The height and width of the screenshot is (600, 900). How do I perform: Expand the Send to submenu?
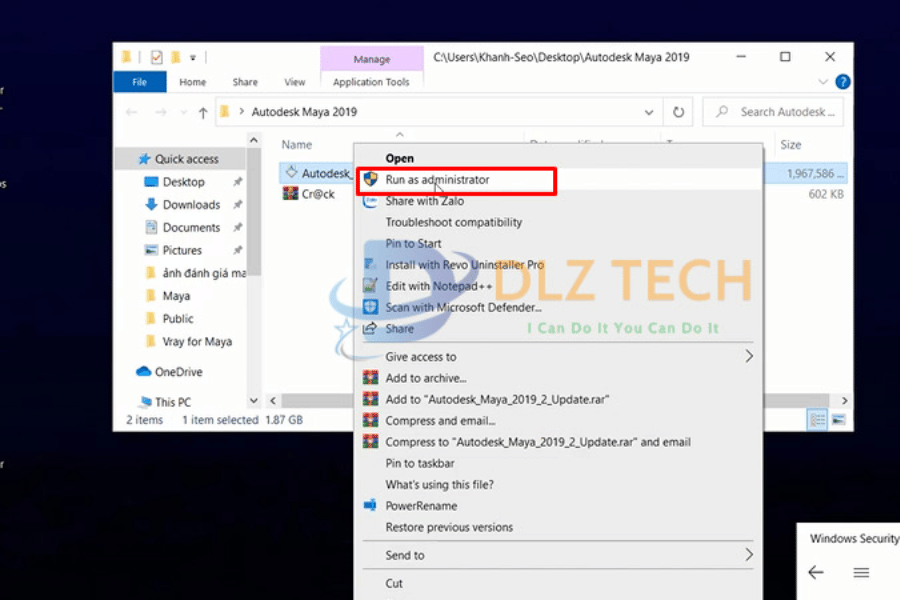point(748,555)
